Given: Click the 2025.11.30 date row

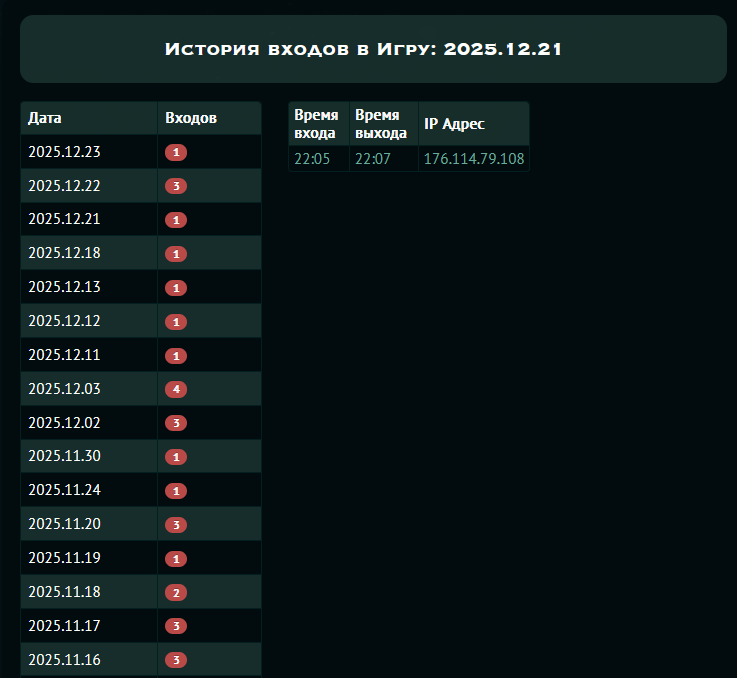Looking at the screenshot, I should coord(64,457).
